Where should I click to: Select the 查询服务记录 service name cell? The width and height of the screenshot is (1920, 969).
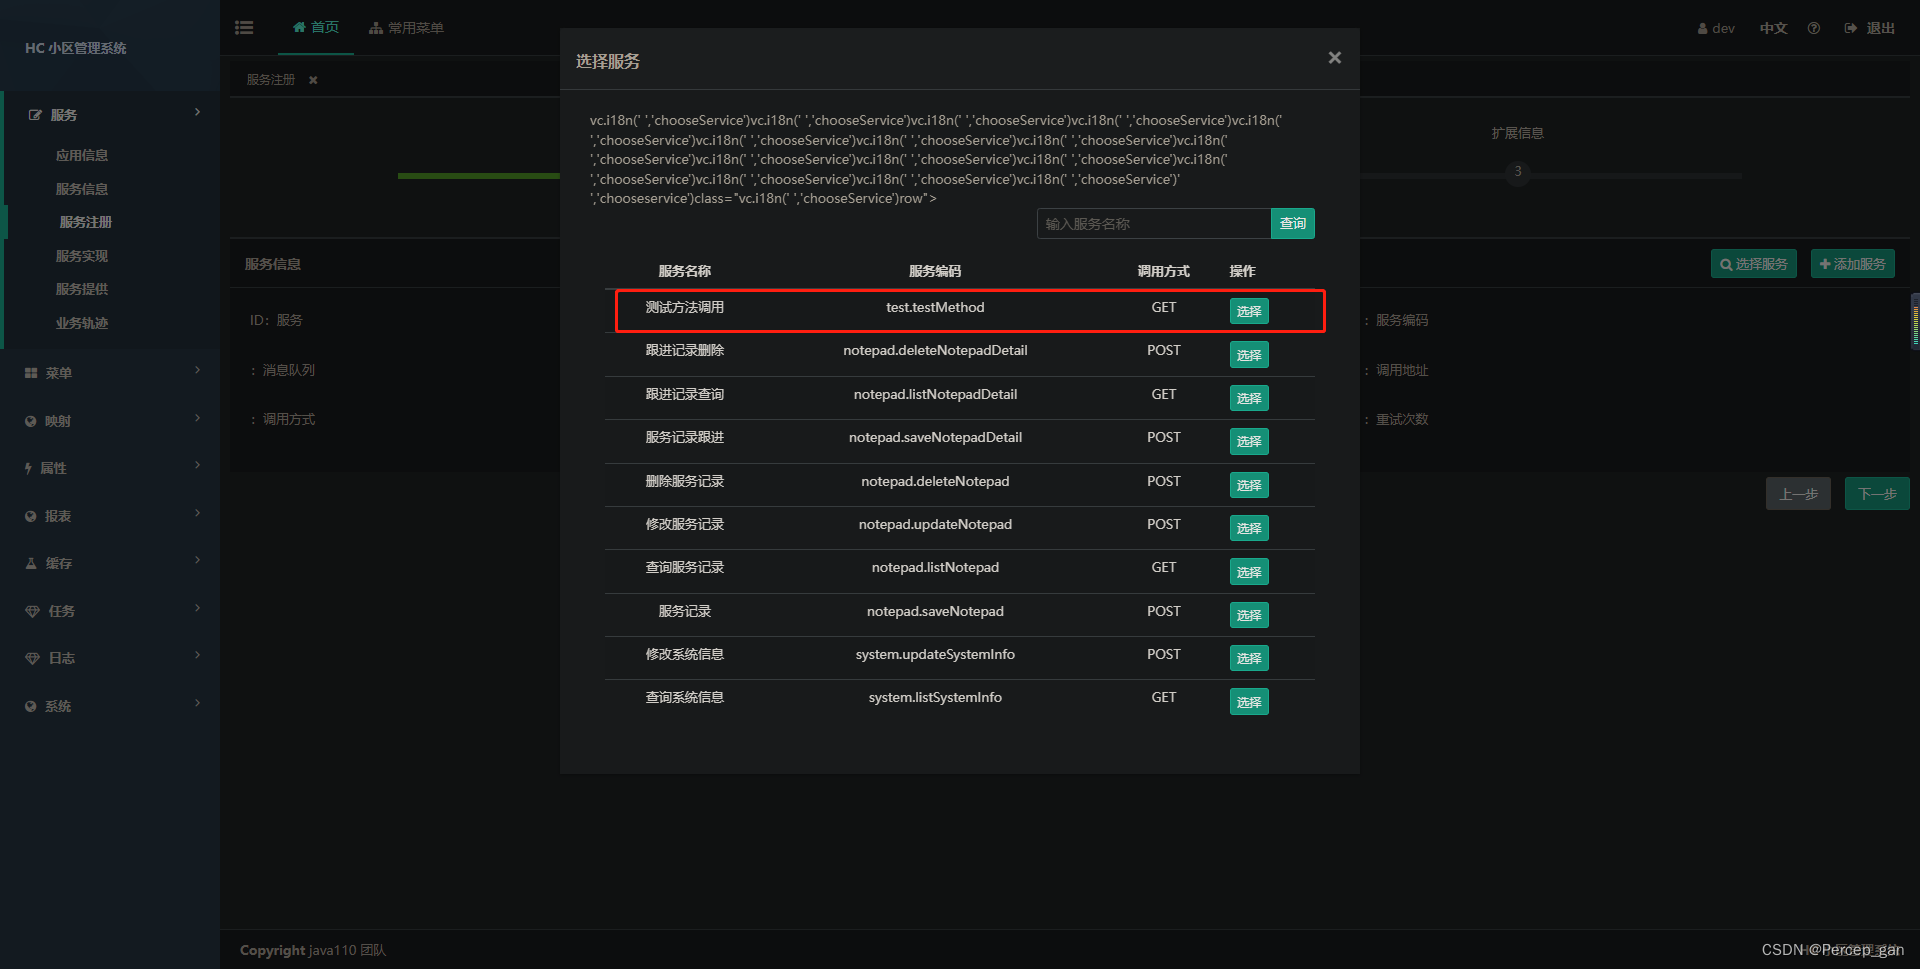pos(685,568)
